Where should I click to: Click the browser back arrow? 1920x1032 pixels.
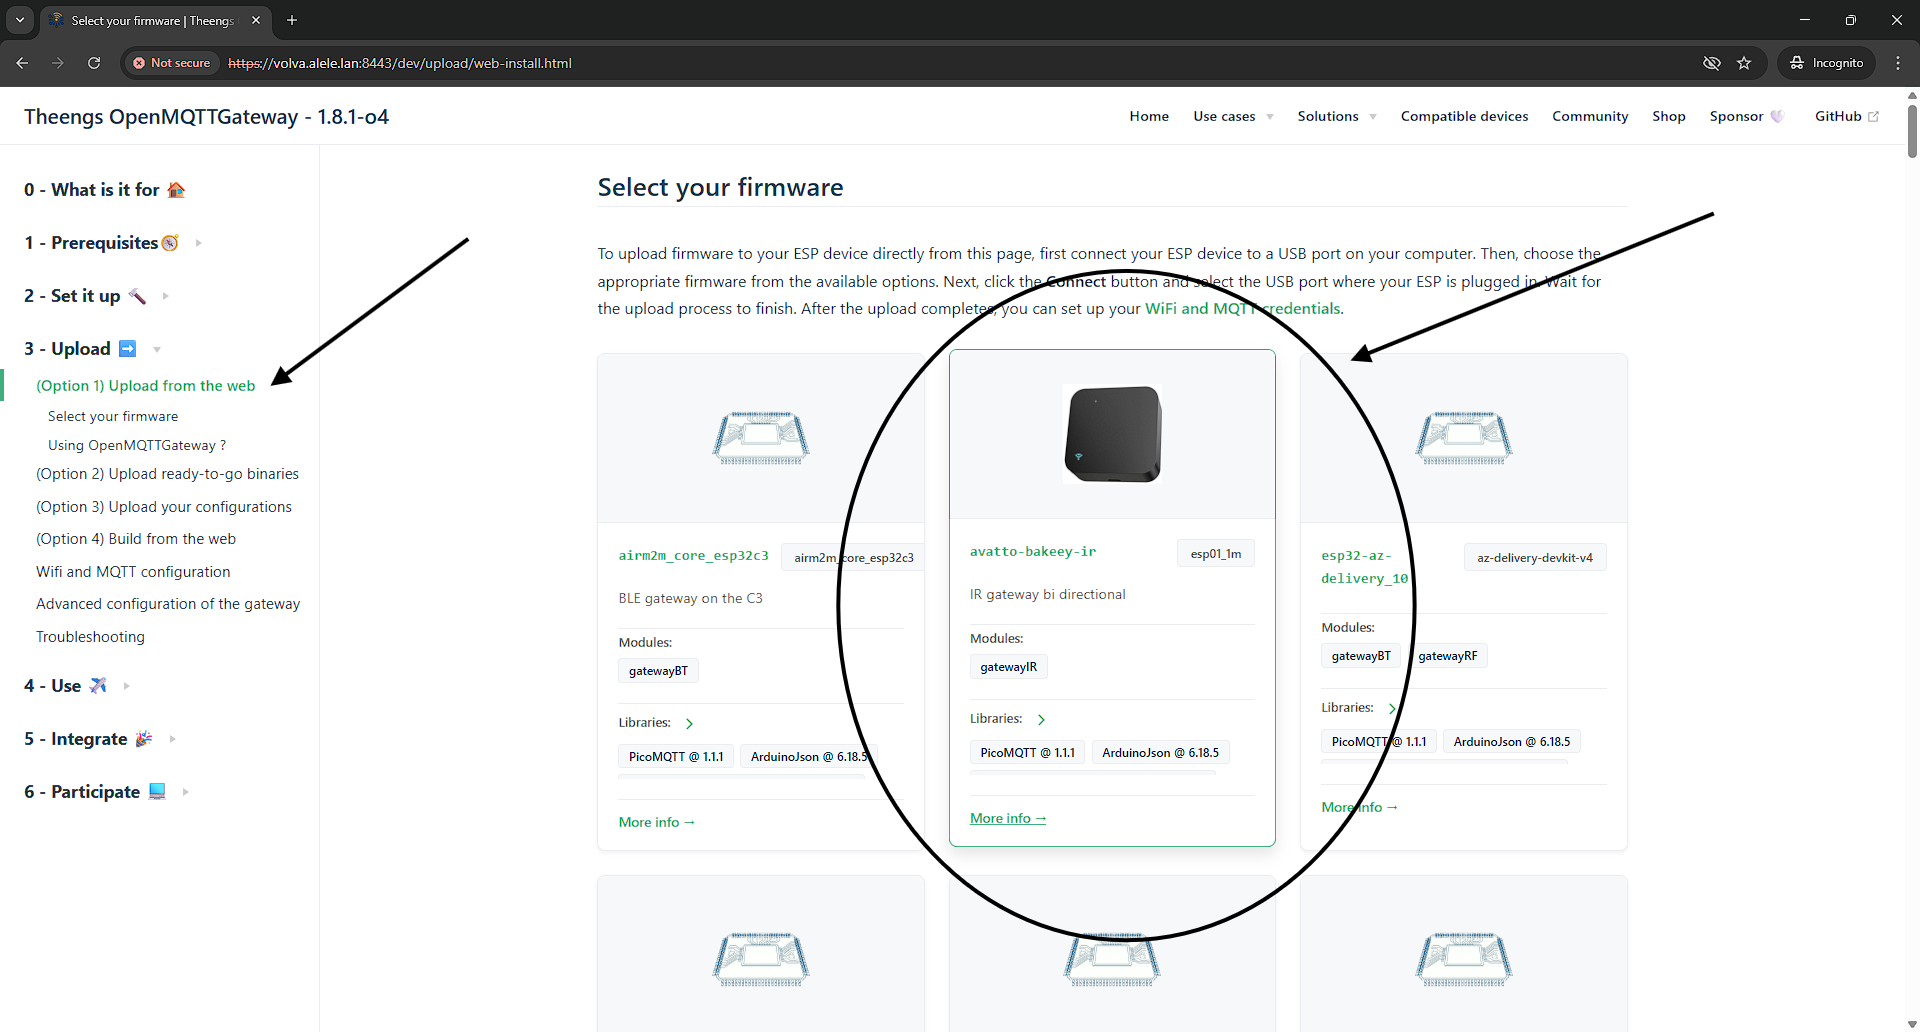pos(22,63)
